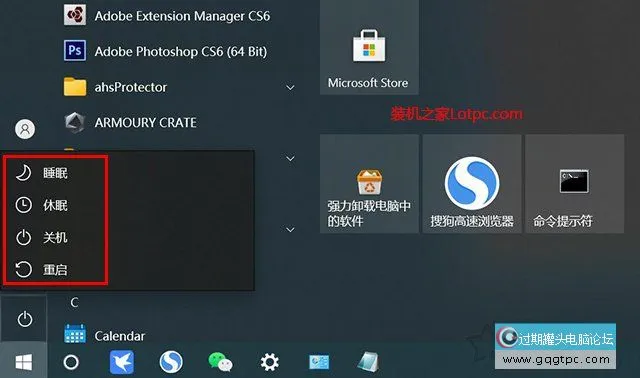Open the 搜狗高速浏览器 tile
The height and width of the screenshot is (378, 640).
pos(472,184)
